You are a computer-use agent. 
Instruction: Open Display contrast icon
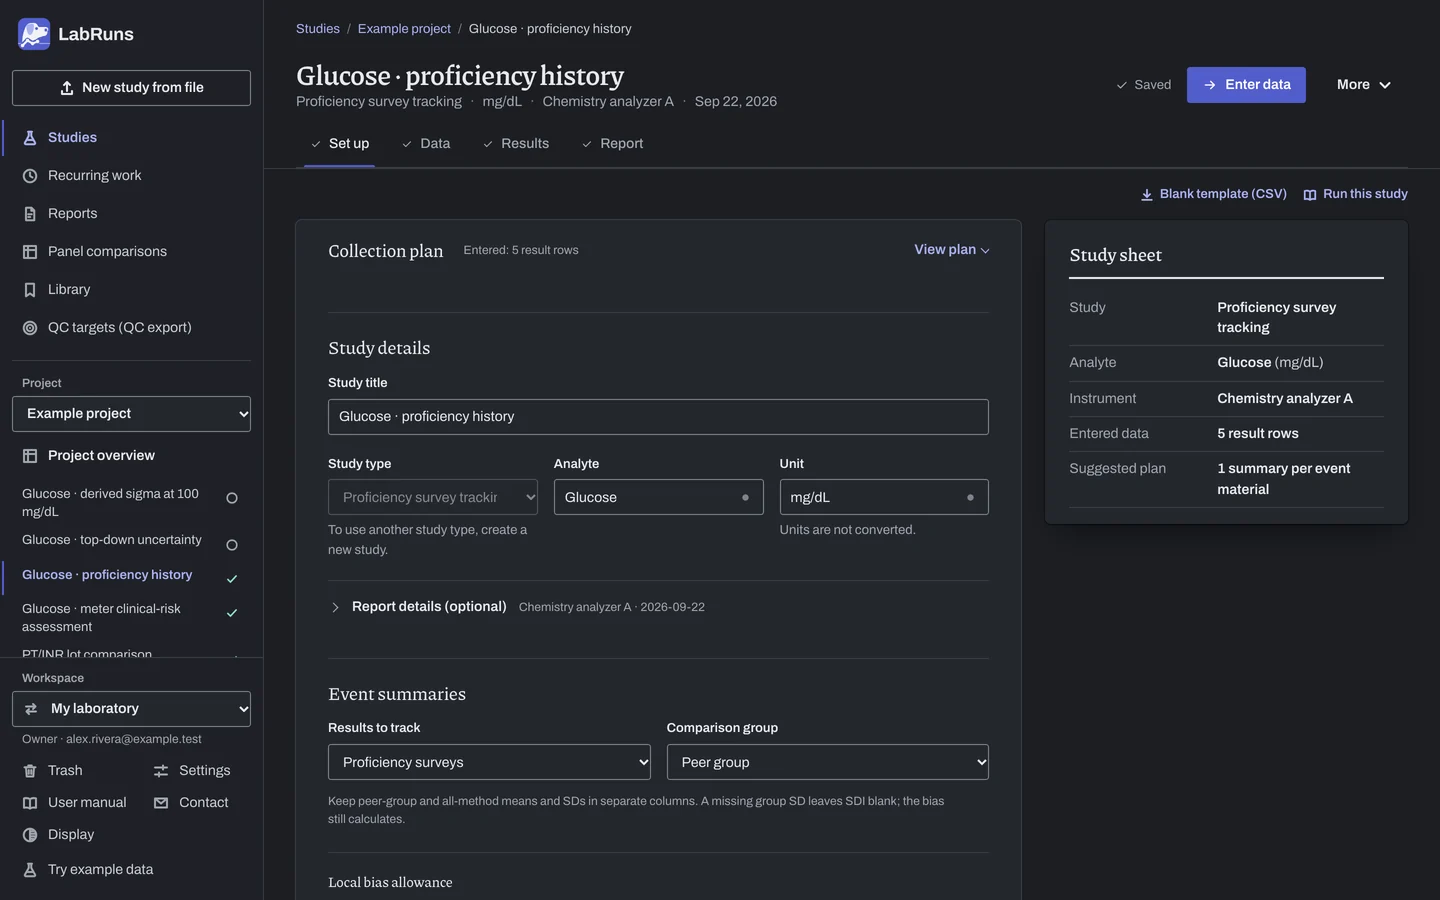pos(30,835)
